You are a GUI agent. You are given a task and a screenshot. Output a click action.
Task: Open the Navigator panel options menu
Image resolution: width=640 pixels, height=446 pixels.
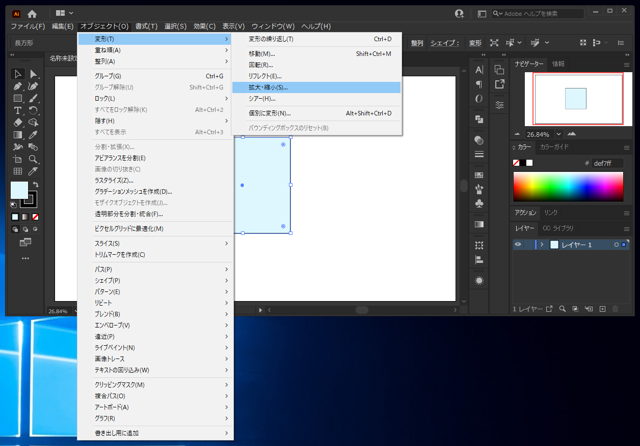click(627, 64)
